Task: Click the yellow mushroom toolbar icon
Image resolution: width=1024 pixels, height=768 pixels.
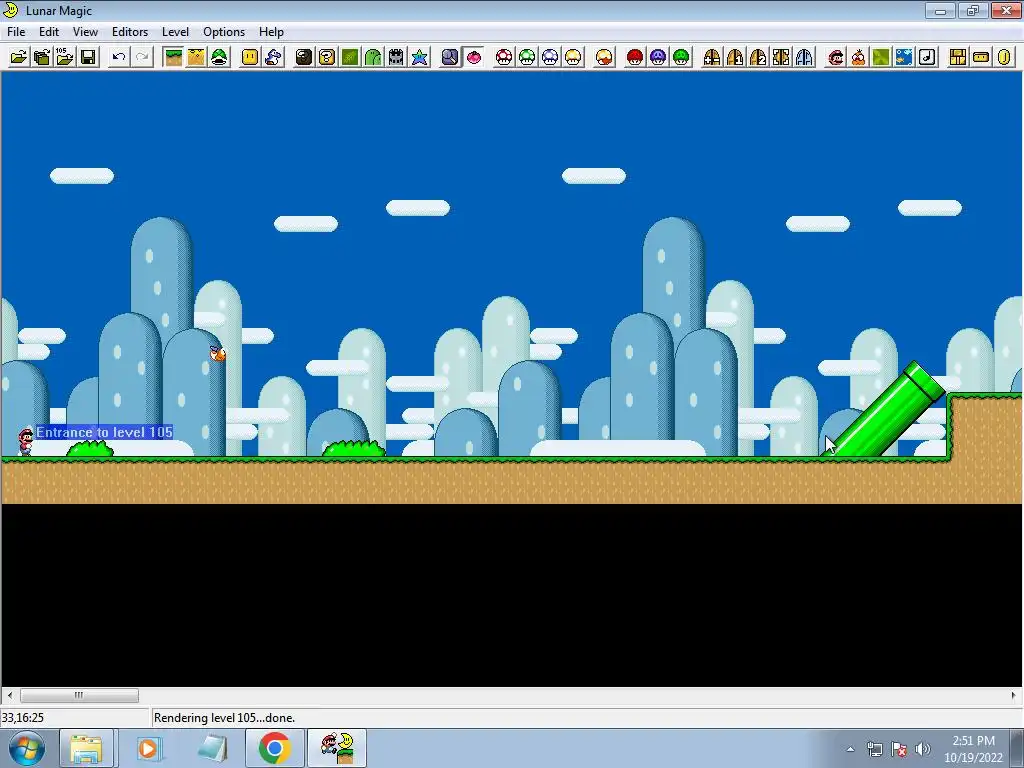Action: 573,57
